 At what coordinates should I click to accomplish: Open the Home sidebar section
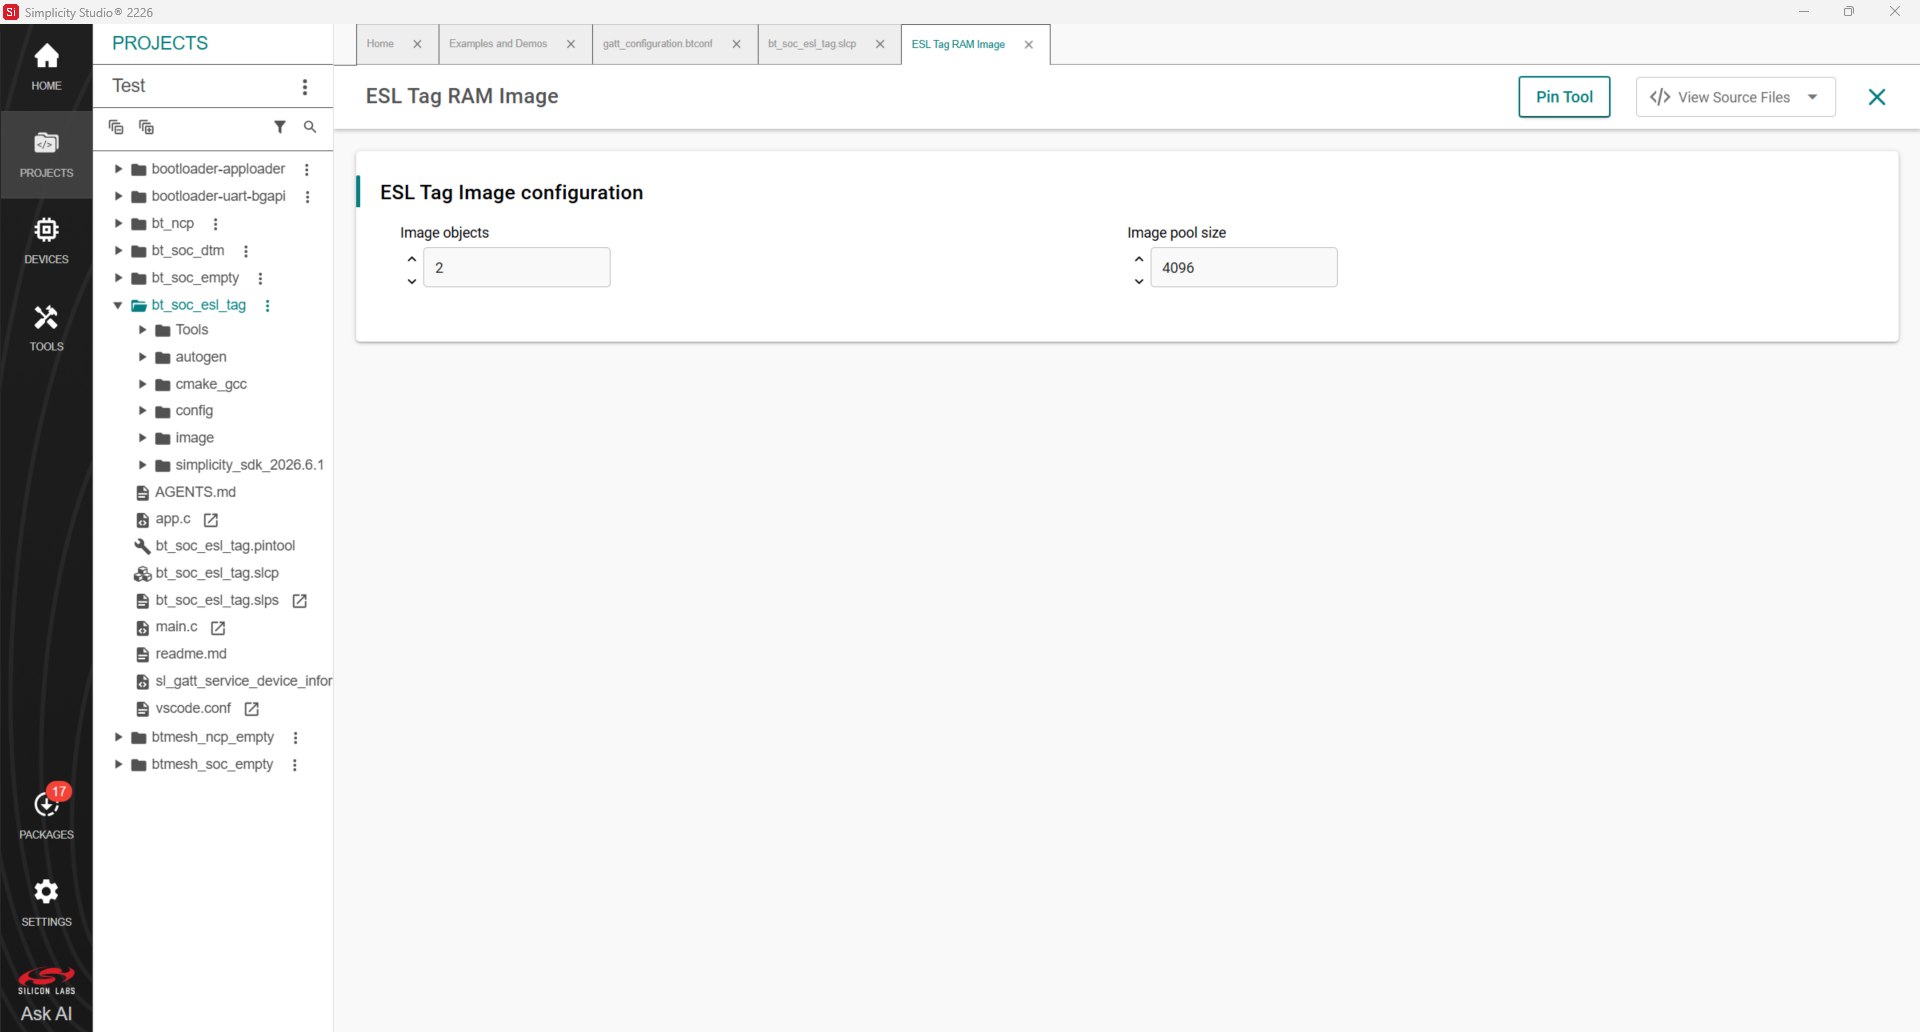click(x=46, y=67)
